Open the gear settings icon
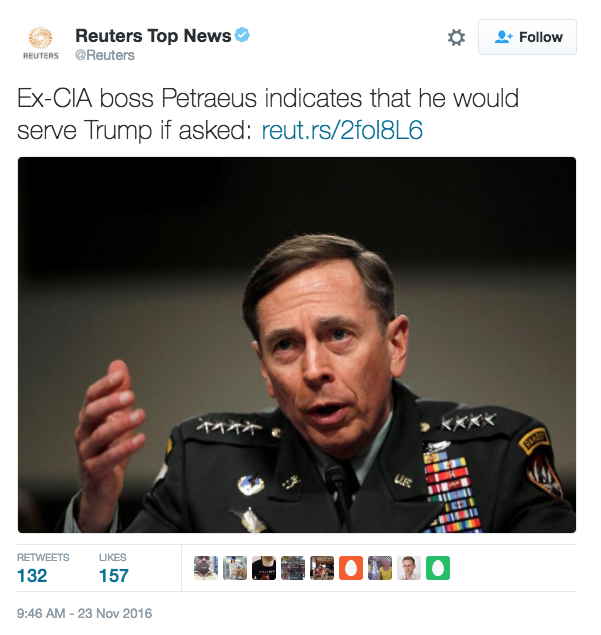This screenshot has width=601, height=635. coord(456,38)
